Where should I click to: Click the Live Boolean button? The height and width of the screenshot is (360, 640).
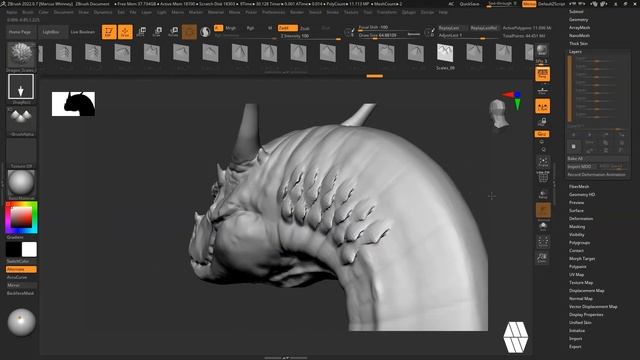[x=83, y=32]
